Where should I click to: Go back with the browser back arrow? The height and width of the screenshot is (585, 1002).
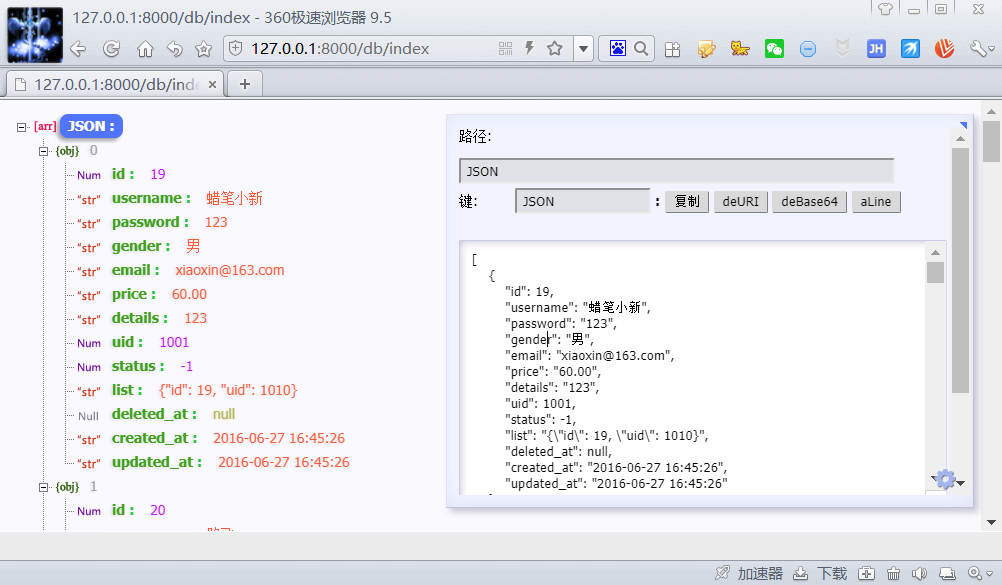tap(78, 49)
